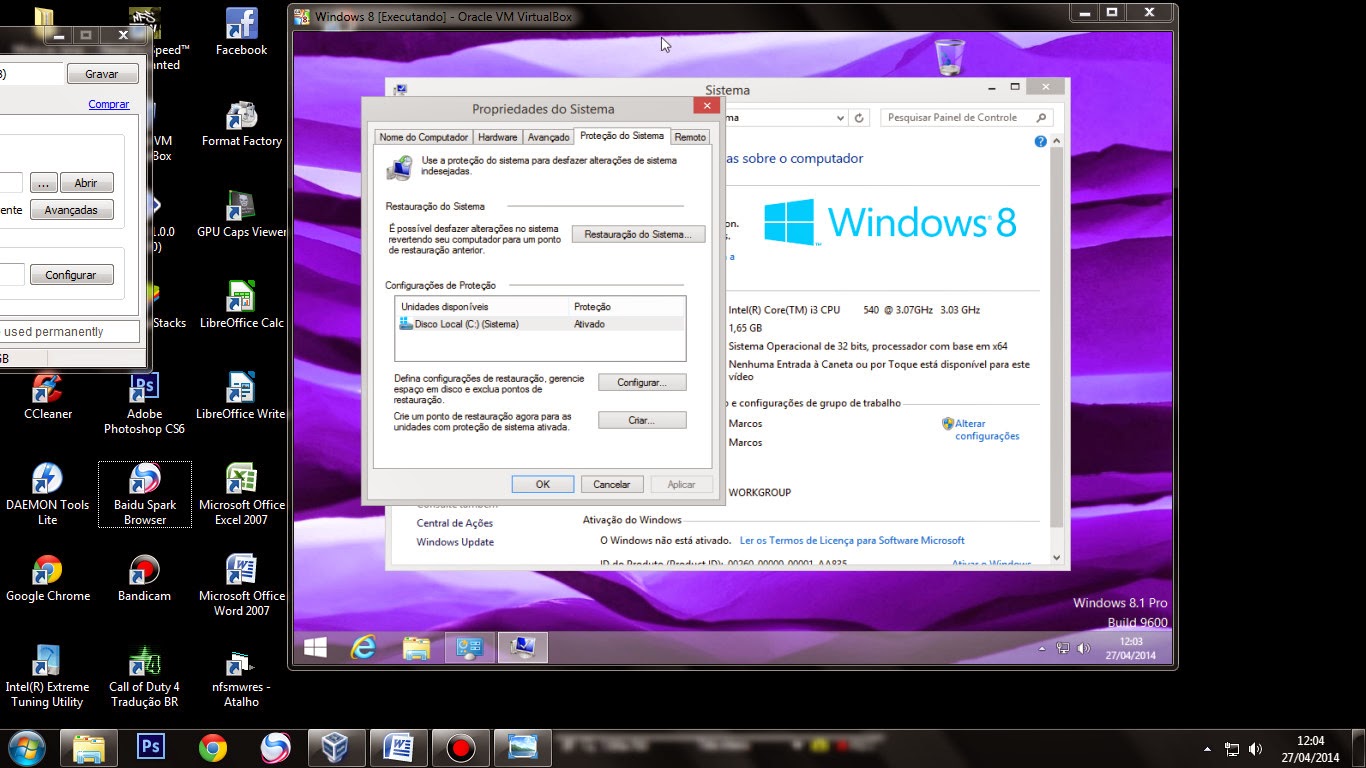1366x768 pixels.
Task: Open GPU Caps Viewer desktop icon
Action: [x=241, y=215]
